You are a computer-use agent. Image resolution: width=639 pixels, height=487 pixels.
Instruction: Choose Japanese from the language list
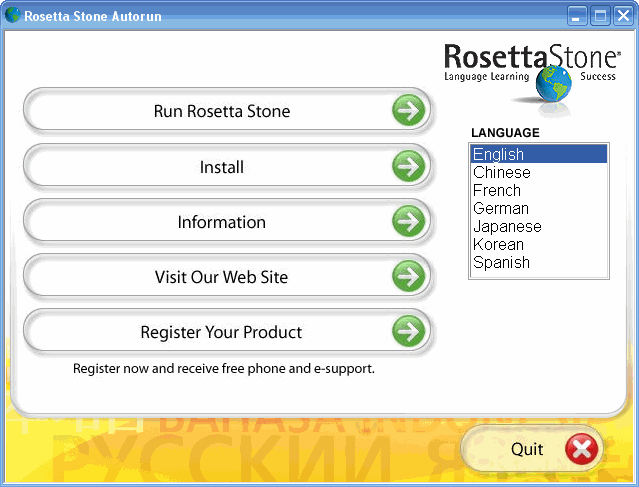point(539,226)
